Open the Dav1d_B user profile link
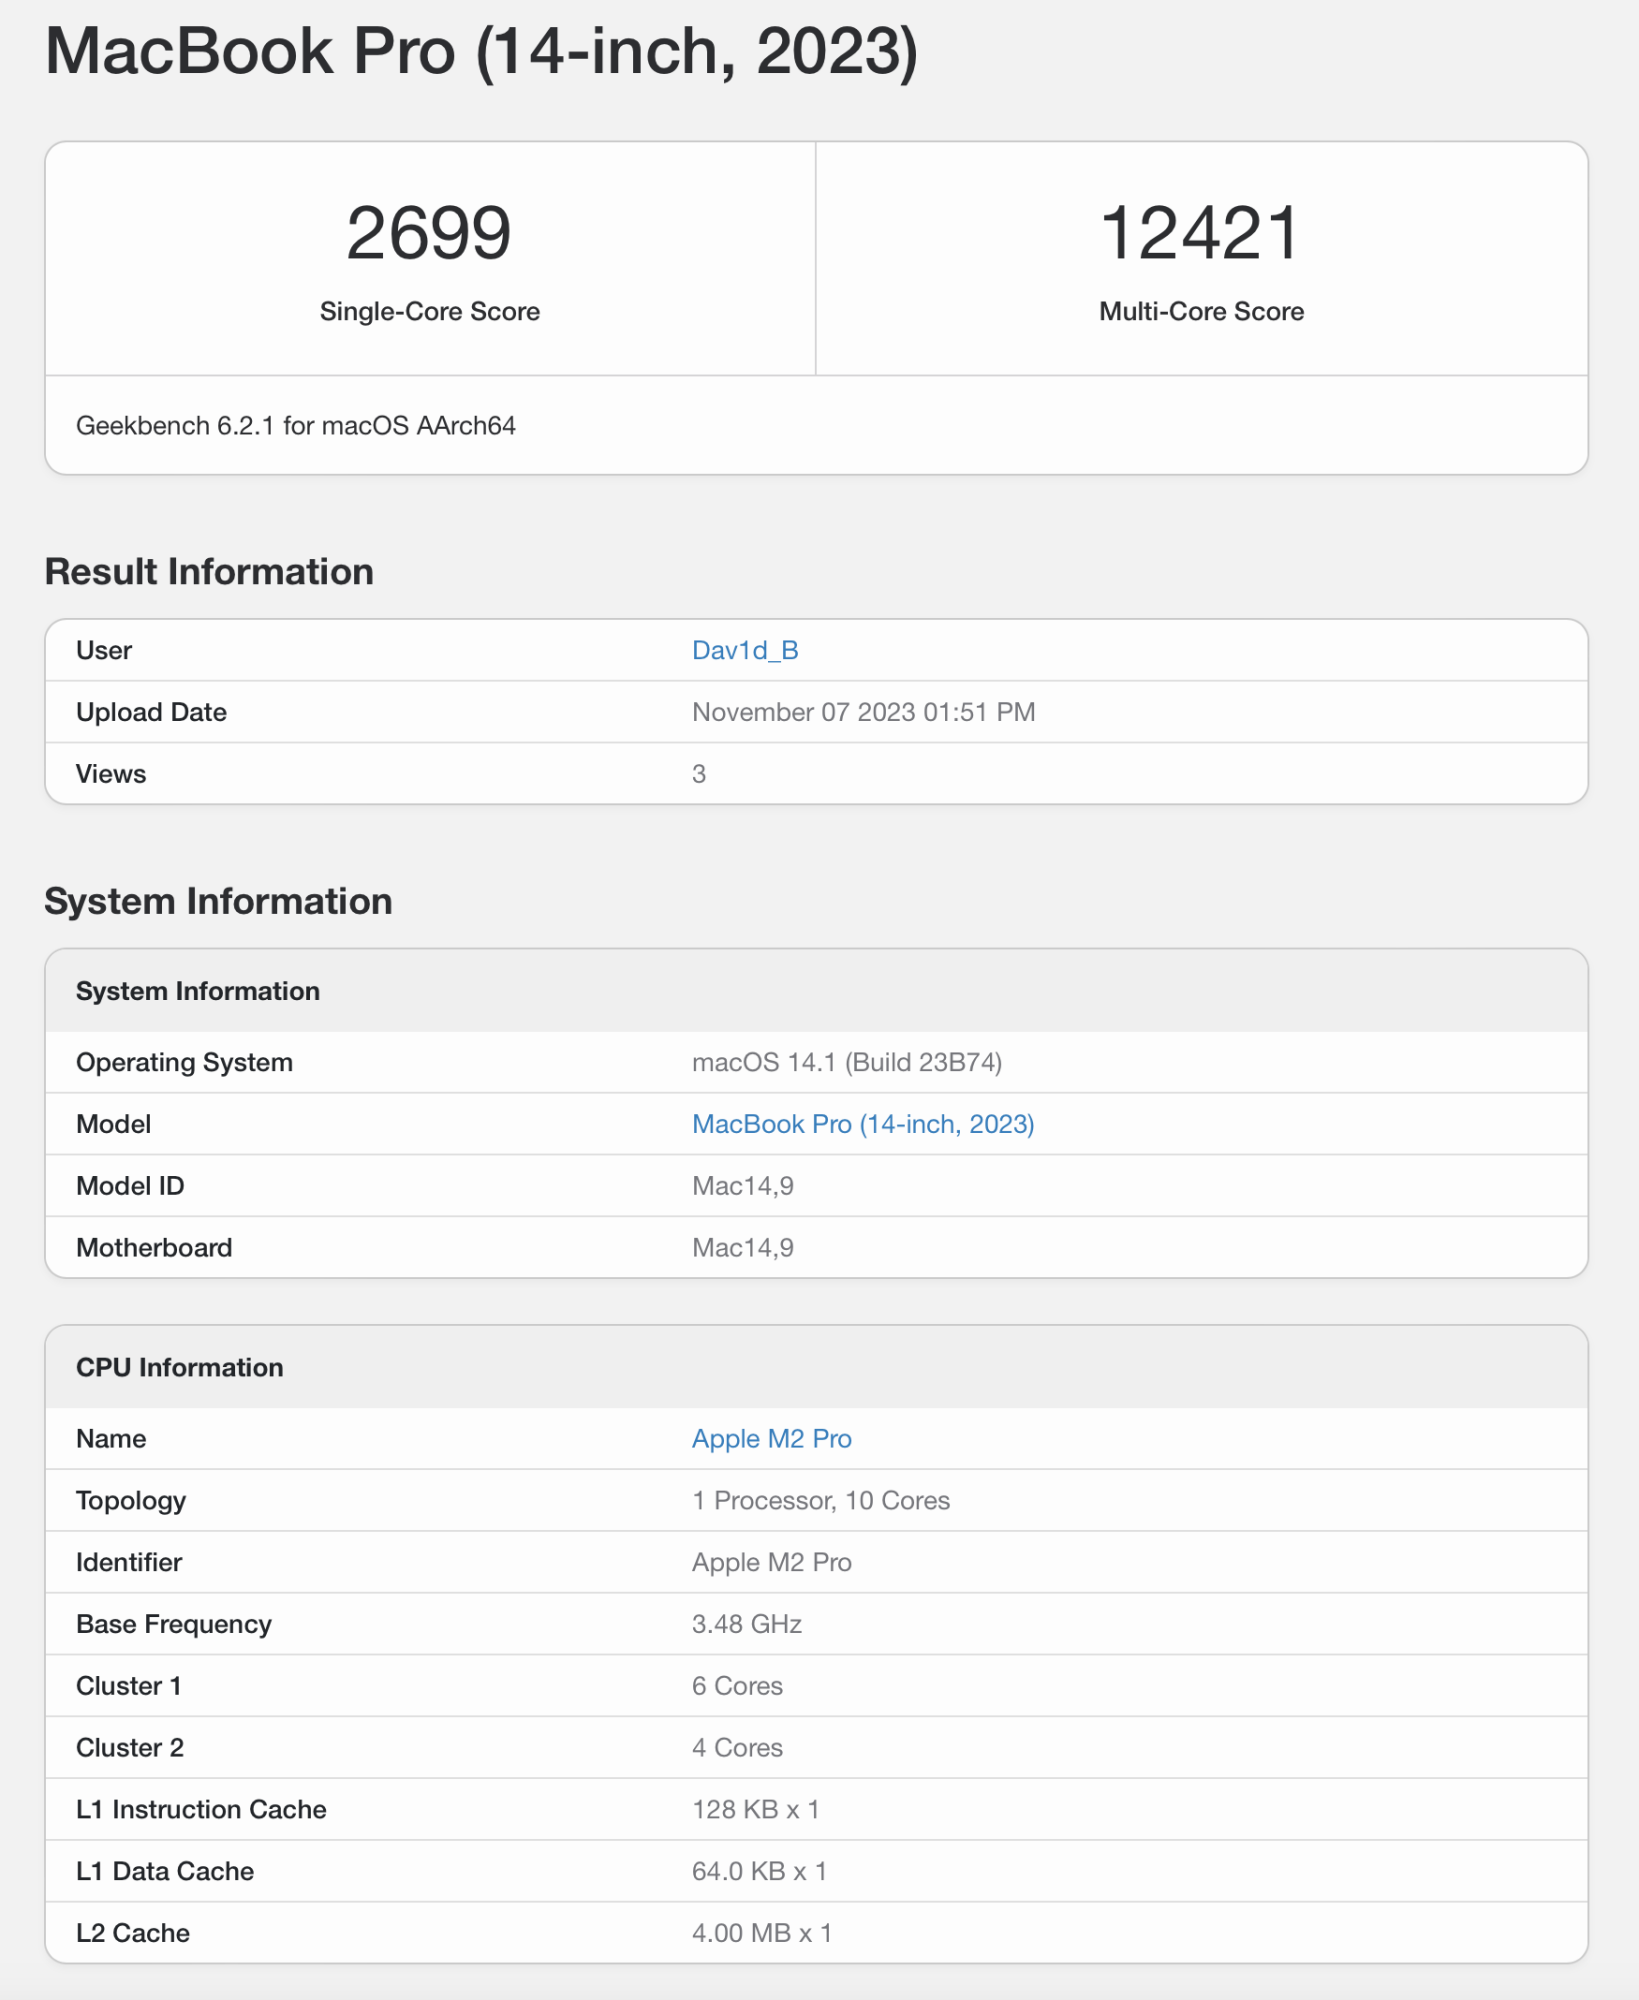 pos(745,650)
